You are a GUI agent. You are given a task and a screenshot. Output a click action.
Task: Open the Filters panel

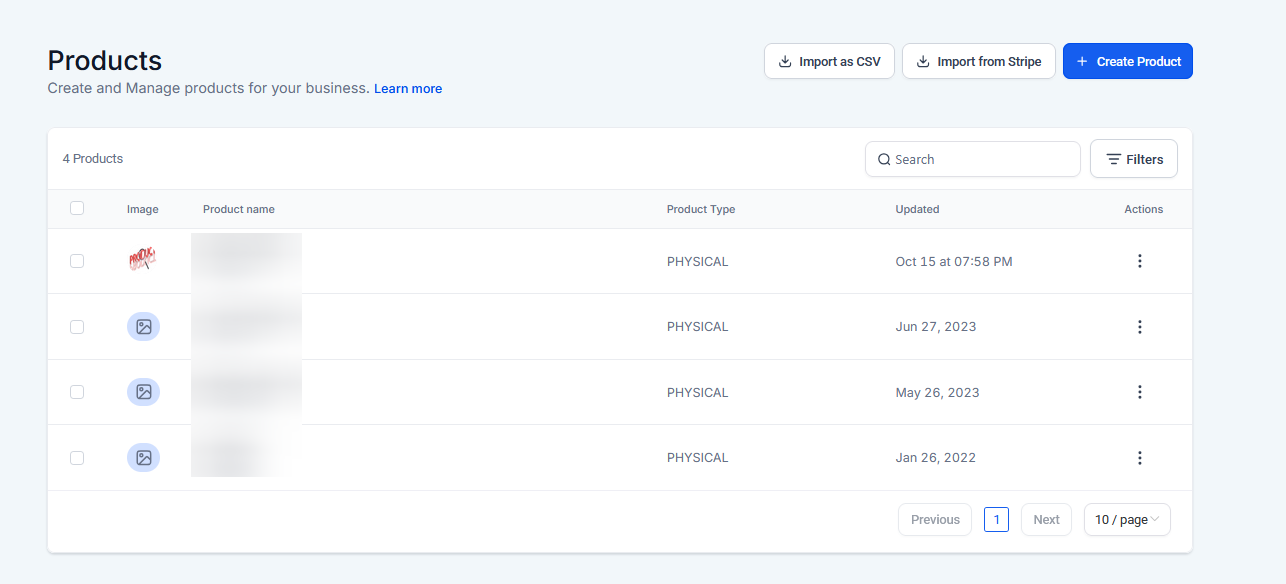[x=1133, y=159]
